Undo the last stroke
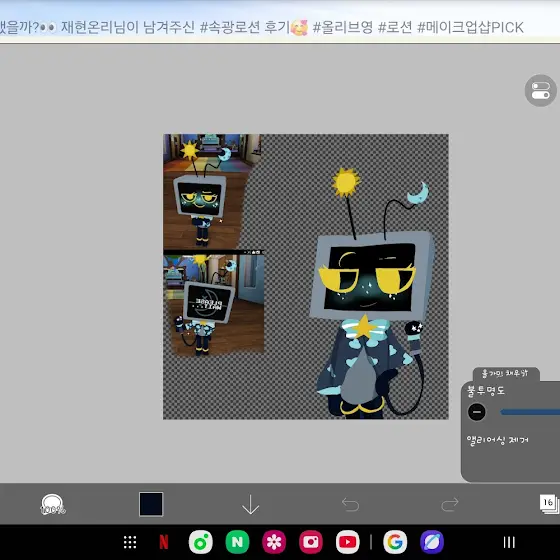Viewport: 560px width, 560px height. [x=350, y=504]
